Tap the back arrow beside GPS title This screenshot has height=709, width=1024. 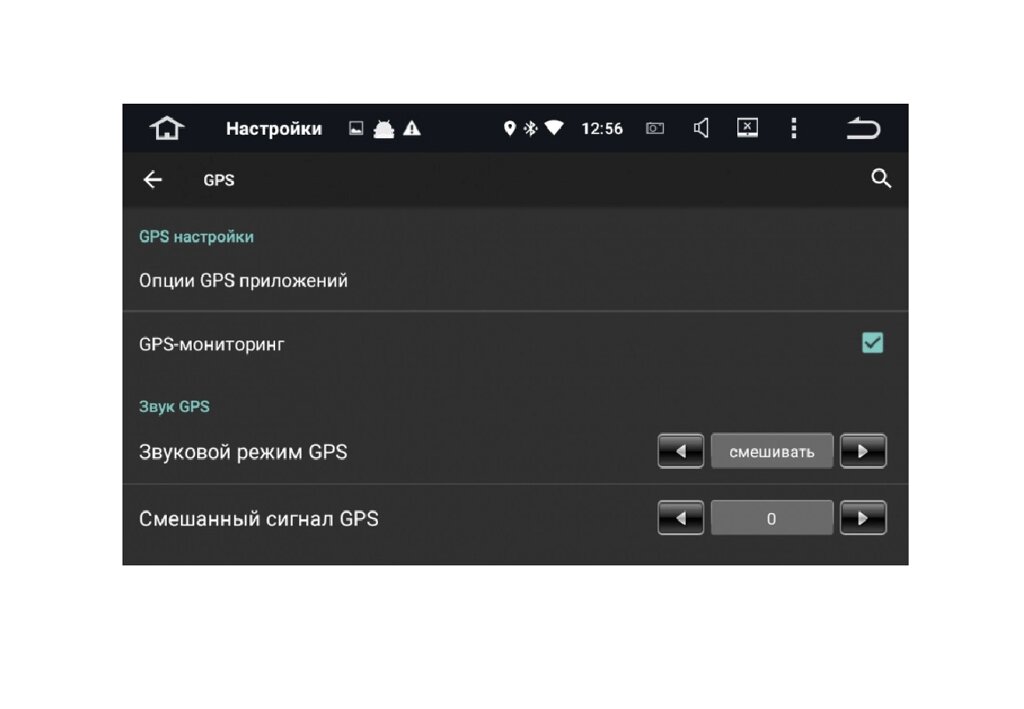tap(153, 180)
